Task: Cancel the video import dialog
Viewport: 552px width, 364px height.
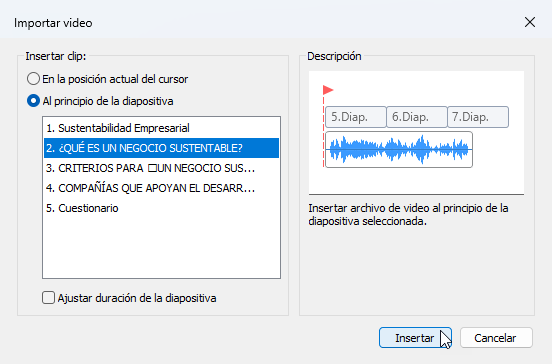Action: tap(496, 338)
